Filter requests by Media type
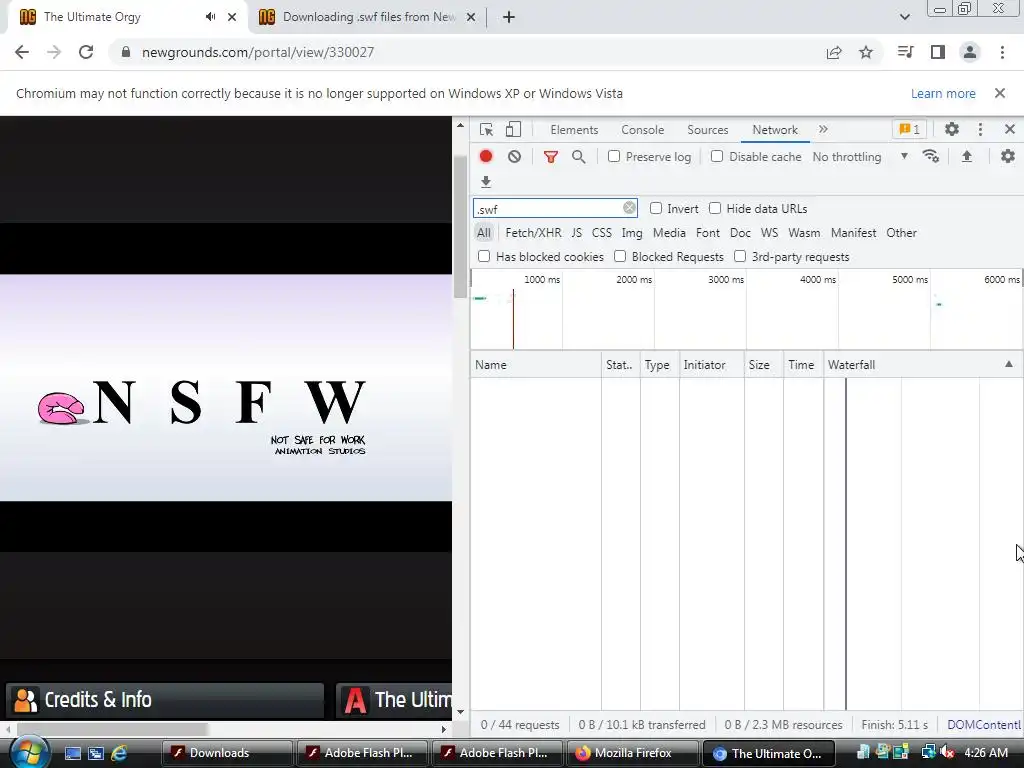Viewport: 1024px width, 768px height. click(x=669, y=232)
